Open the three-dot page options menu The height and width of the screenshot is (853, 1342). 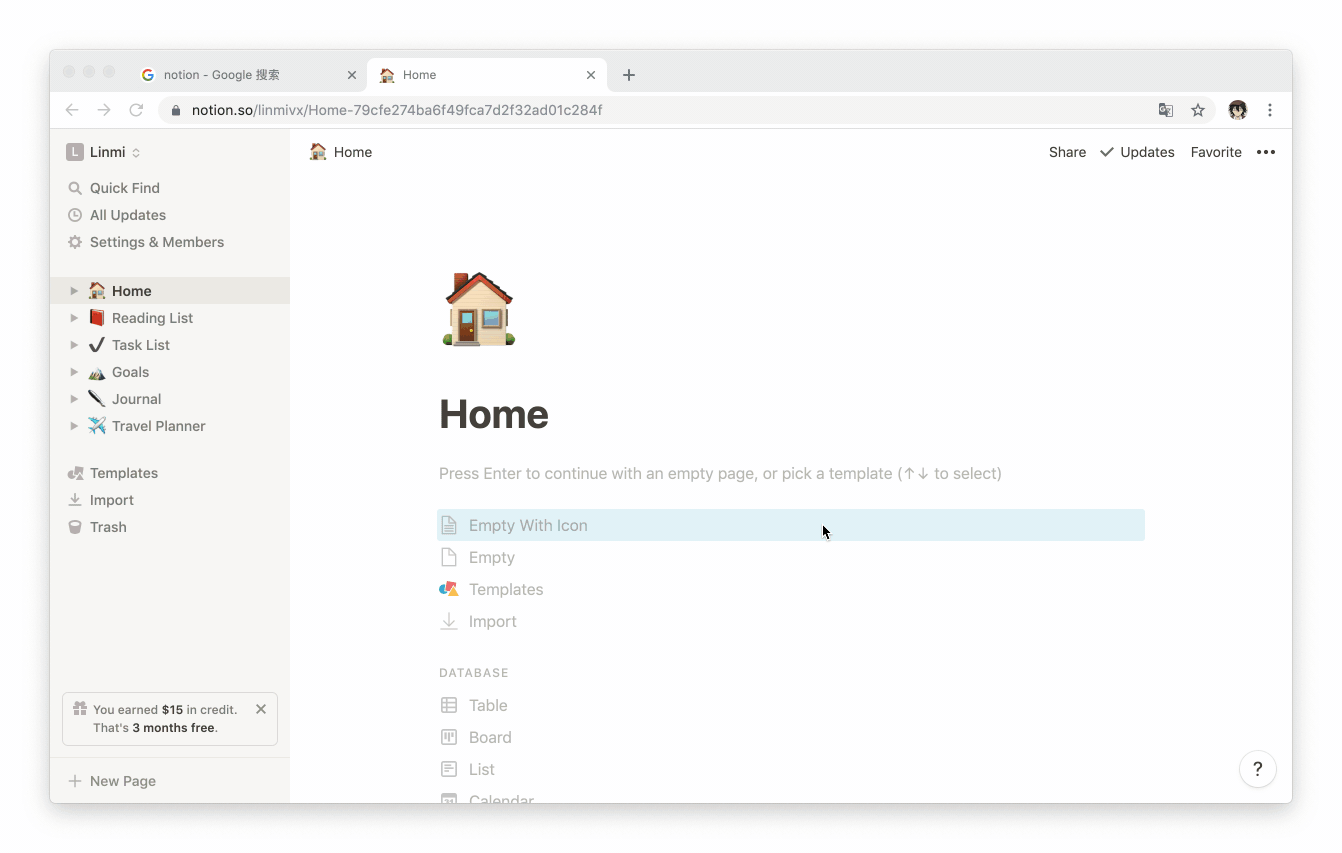[1266, 152]
